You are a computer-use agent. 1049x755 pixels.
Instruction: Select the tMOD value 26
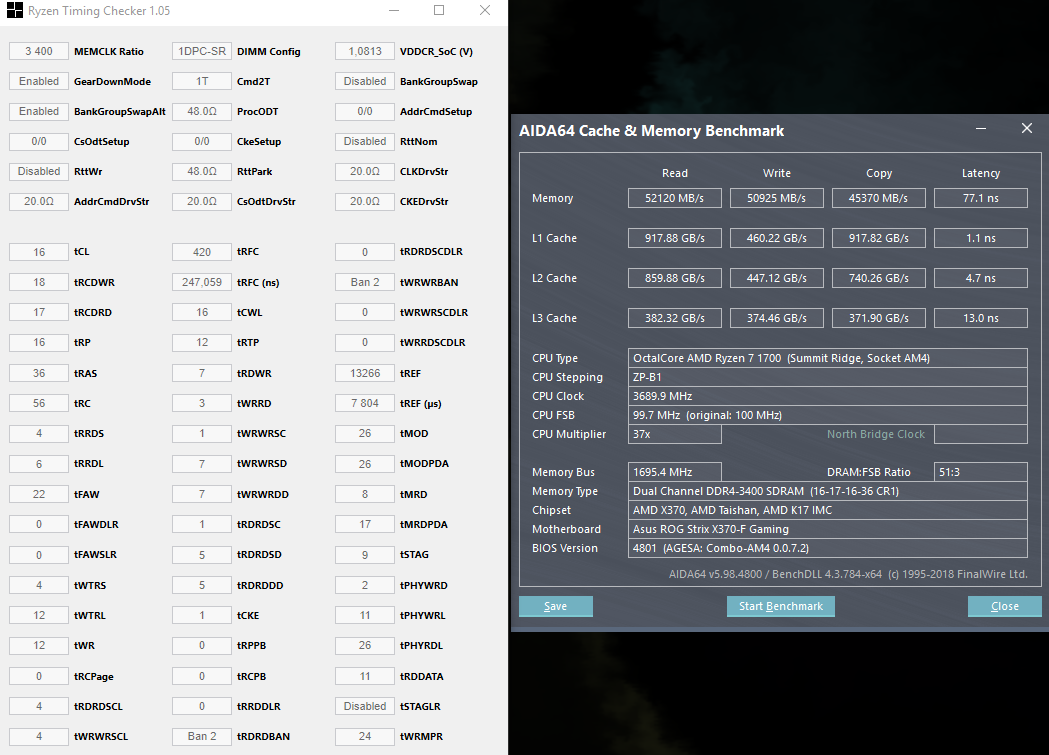point(365,433)
